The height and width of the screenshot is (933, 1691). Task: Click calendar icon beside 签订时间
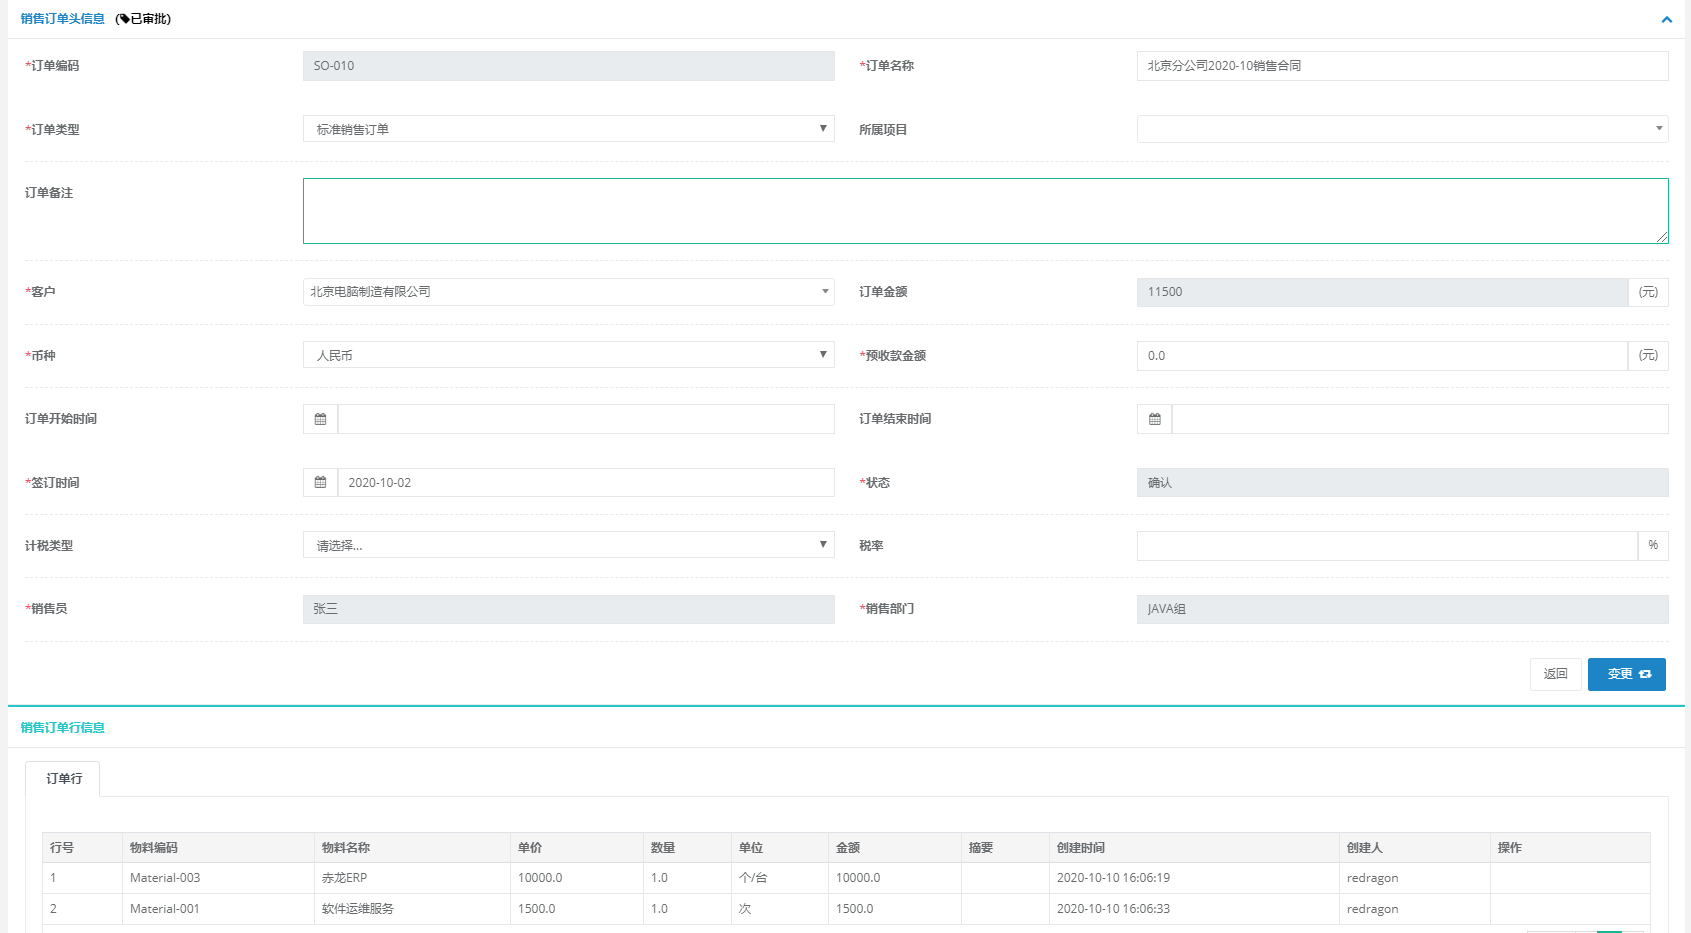tap(320, 482)
